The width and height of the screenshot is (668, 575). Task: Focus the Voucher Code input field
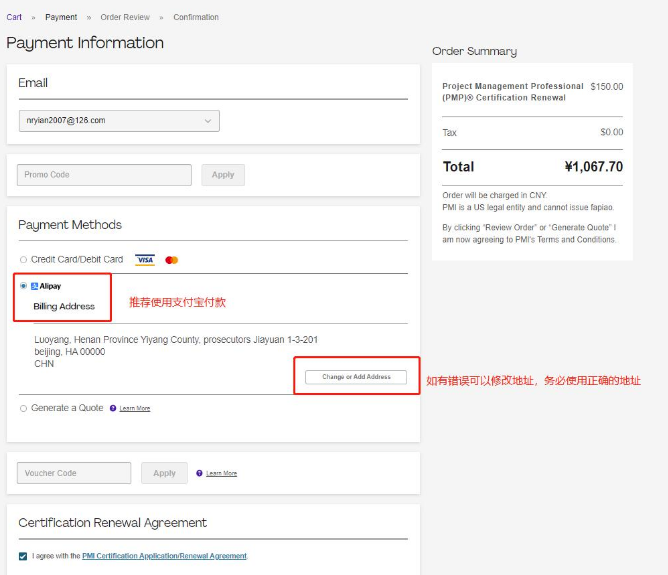(x=74, y=473)
